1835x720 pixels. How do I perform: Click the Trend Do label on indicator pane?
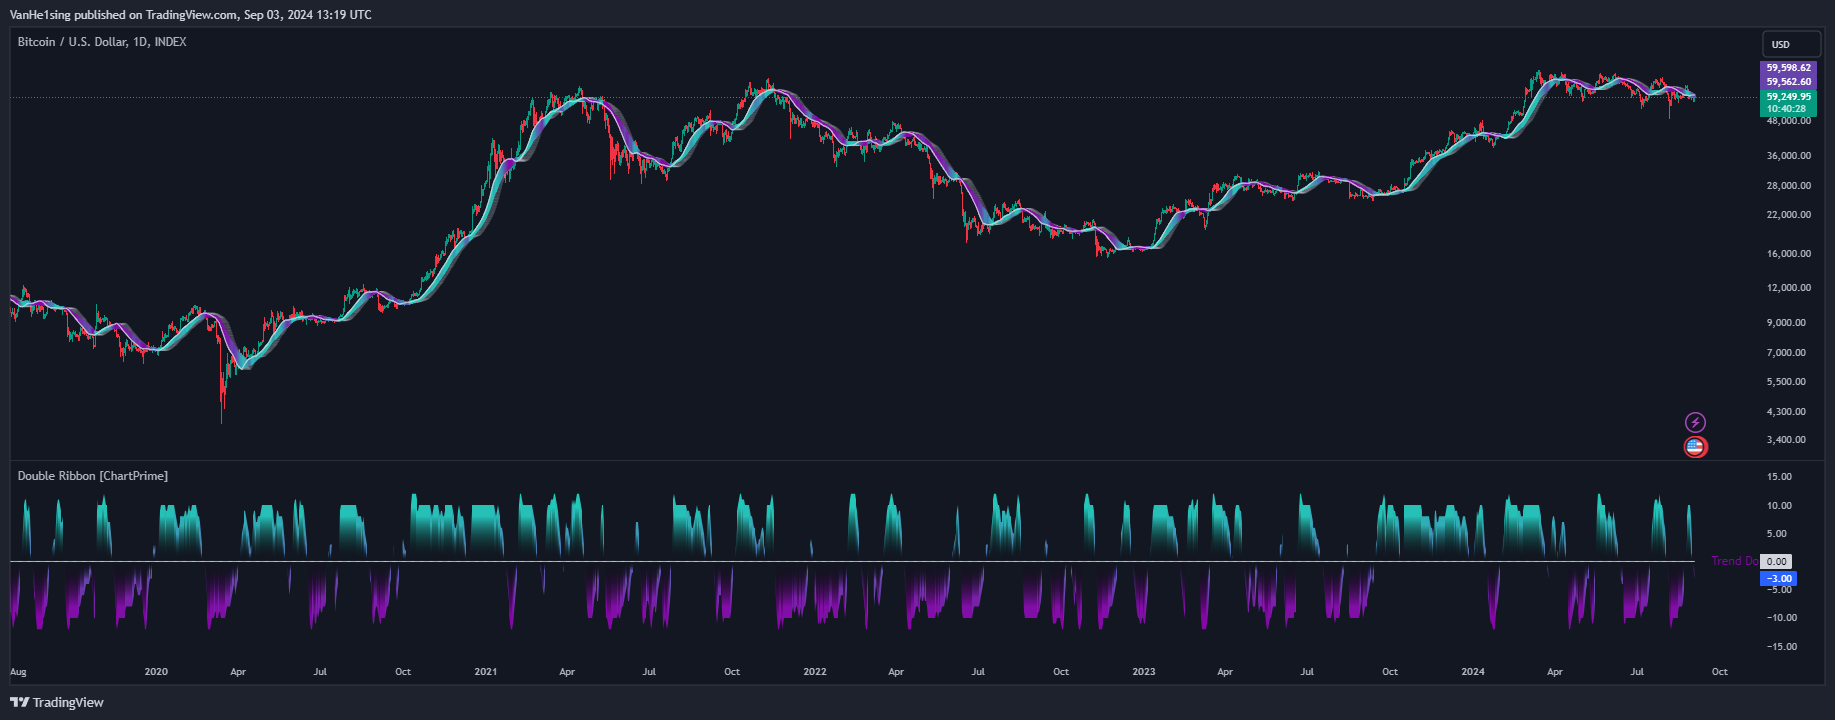pos(1733,561)
